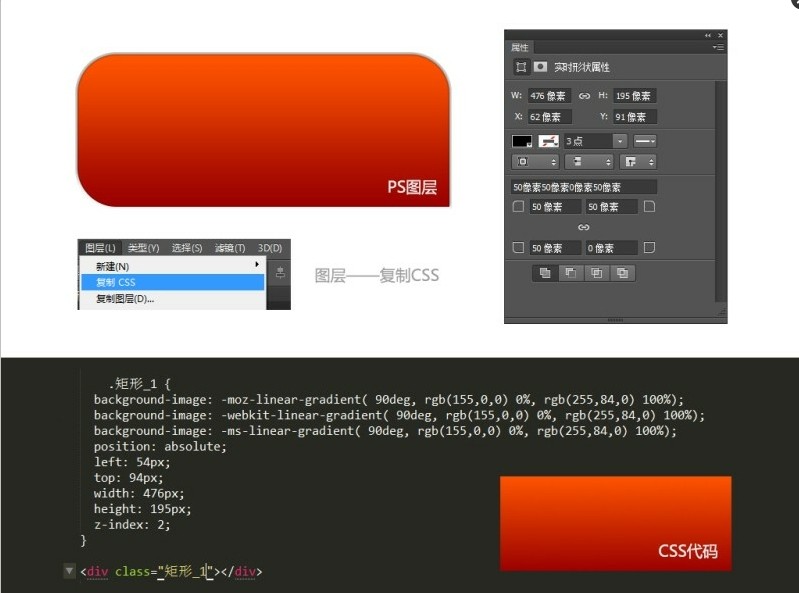Open the stroke color swatch
Screen dimensions: 799x593
point(549,141)
